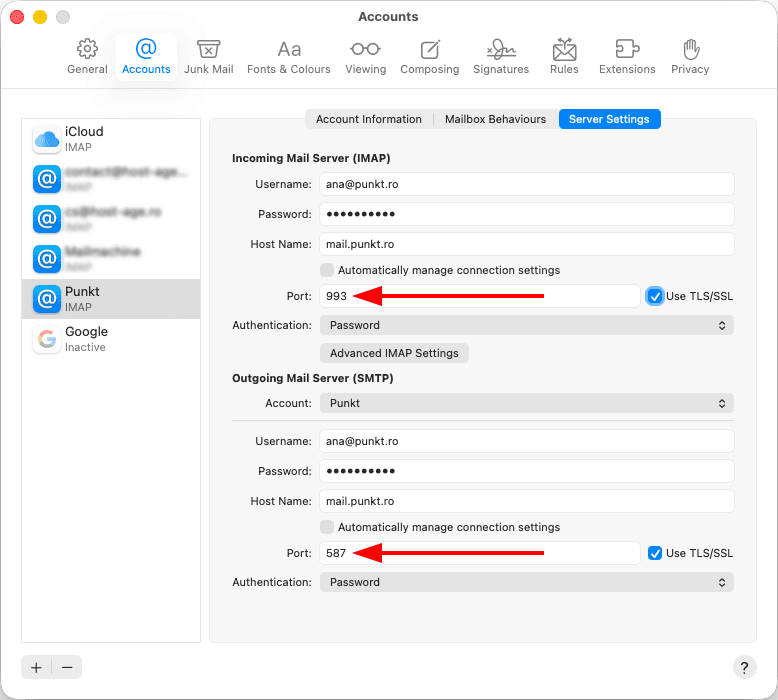Expand the outgoing SMTP Authentication dropdown
This screenshot has width=778, height=700.
[x=526, y=582]
